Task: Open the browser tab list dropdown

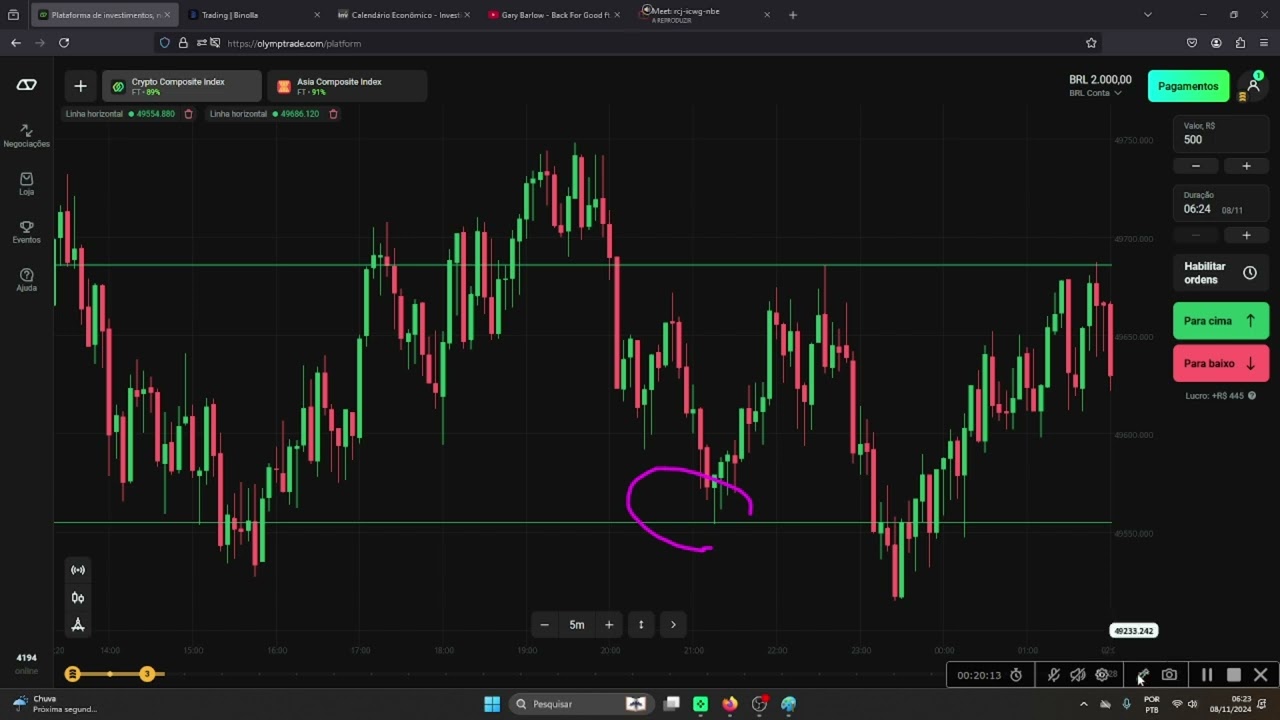Action: 1148,15
